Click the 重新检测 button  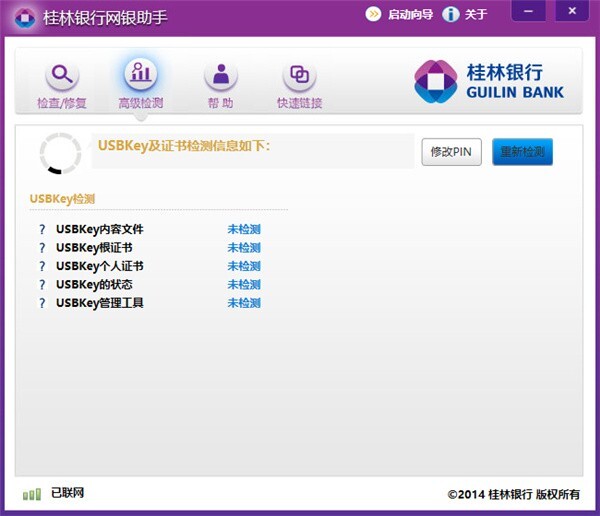click(522, 152)
